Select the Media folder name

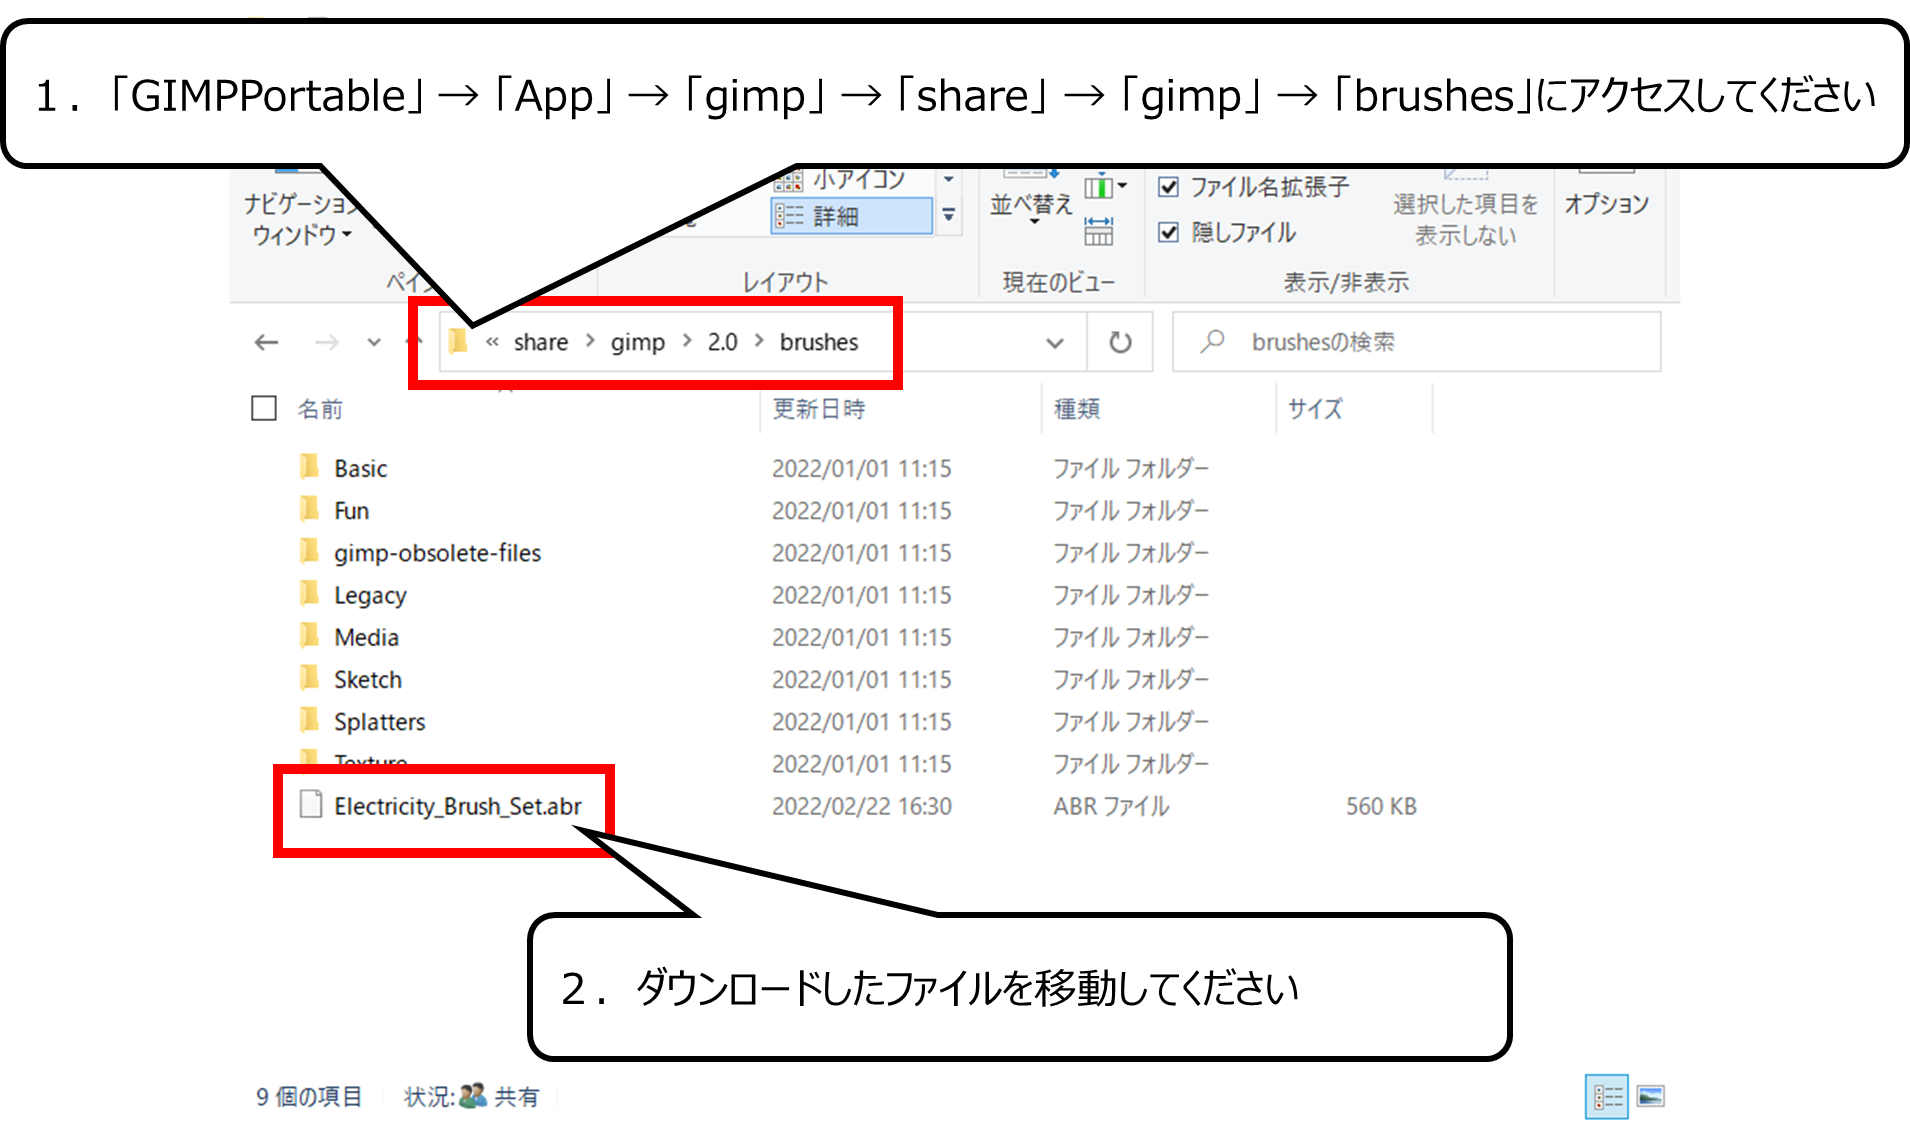coord(367,637)
